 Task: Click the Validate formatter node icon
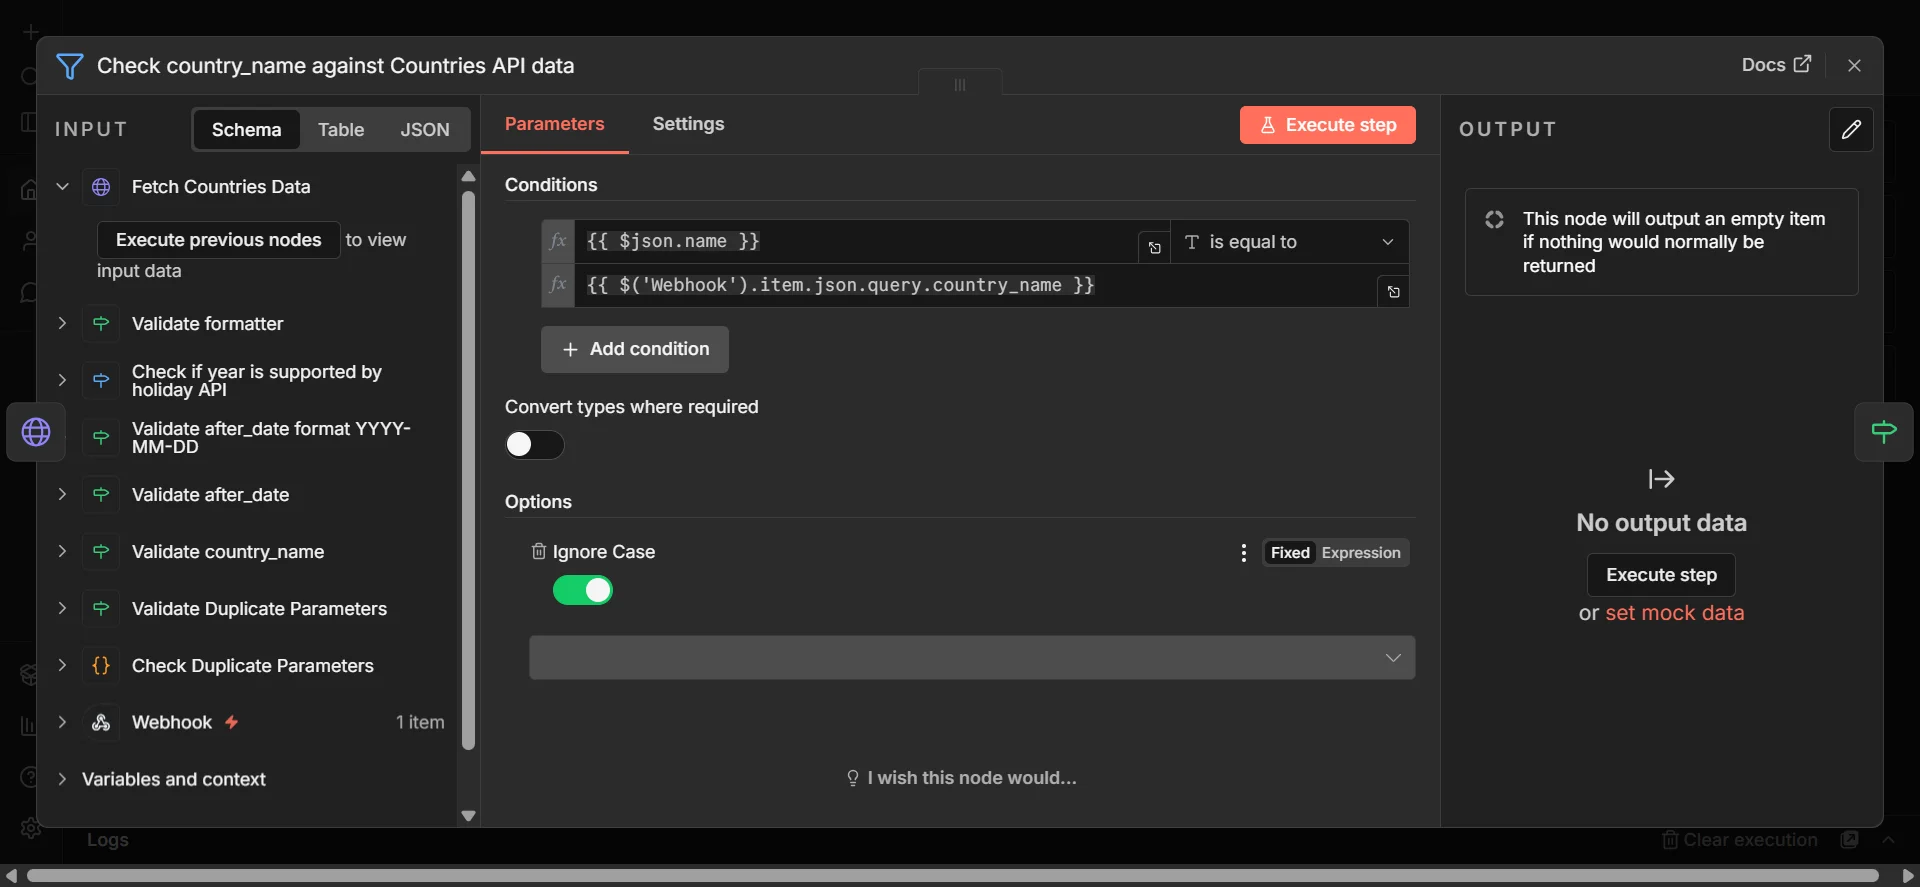pyautogui.click(x=101, y=323)
